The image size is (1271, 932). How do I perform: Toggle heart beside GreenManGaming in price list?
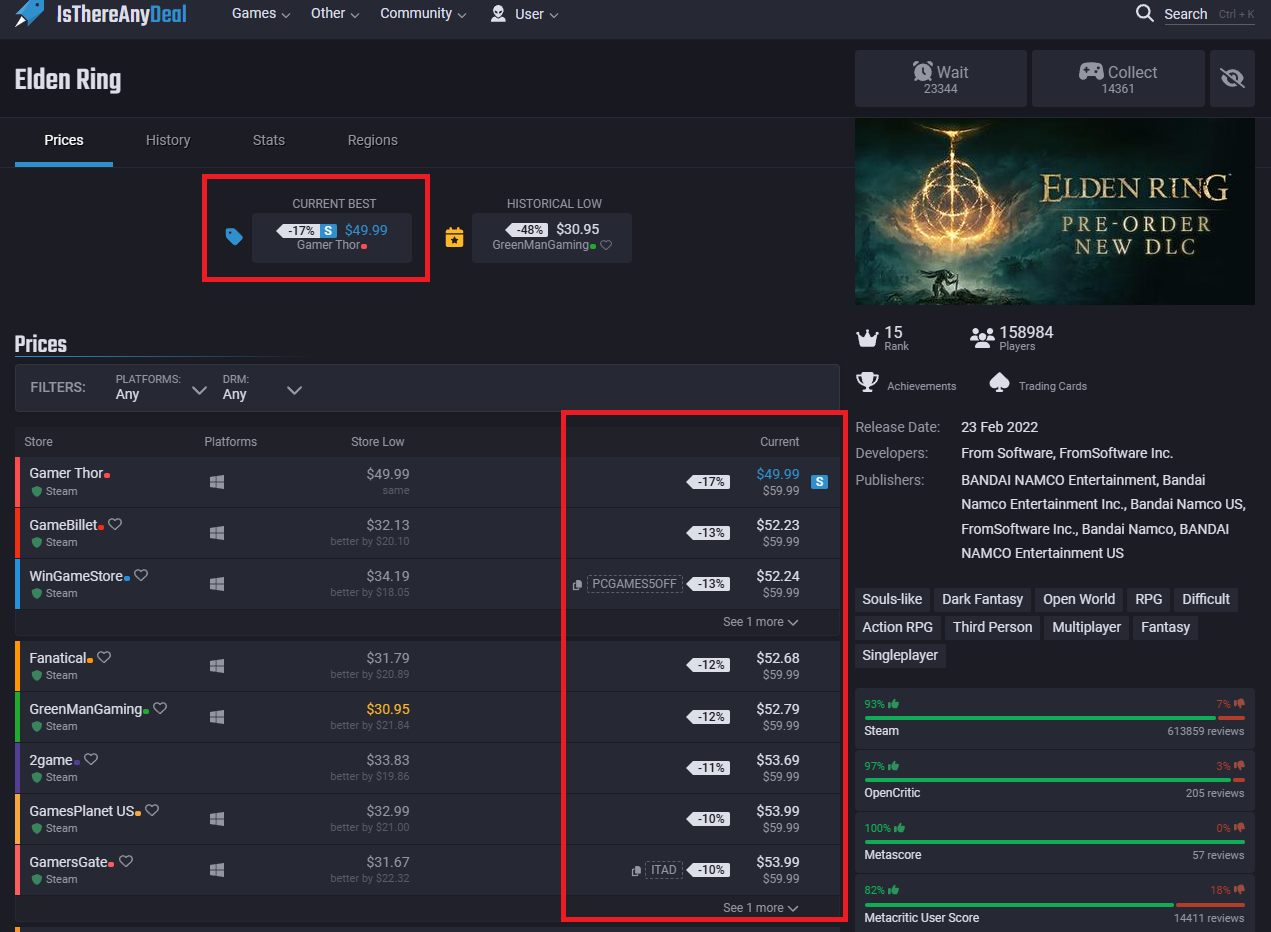pyautogui.click(x=160, y=708)
